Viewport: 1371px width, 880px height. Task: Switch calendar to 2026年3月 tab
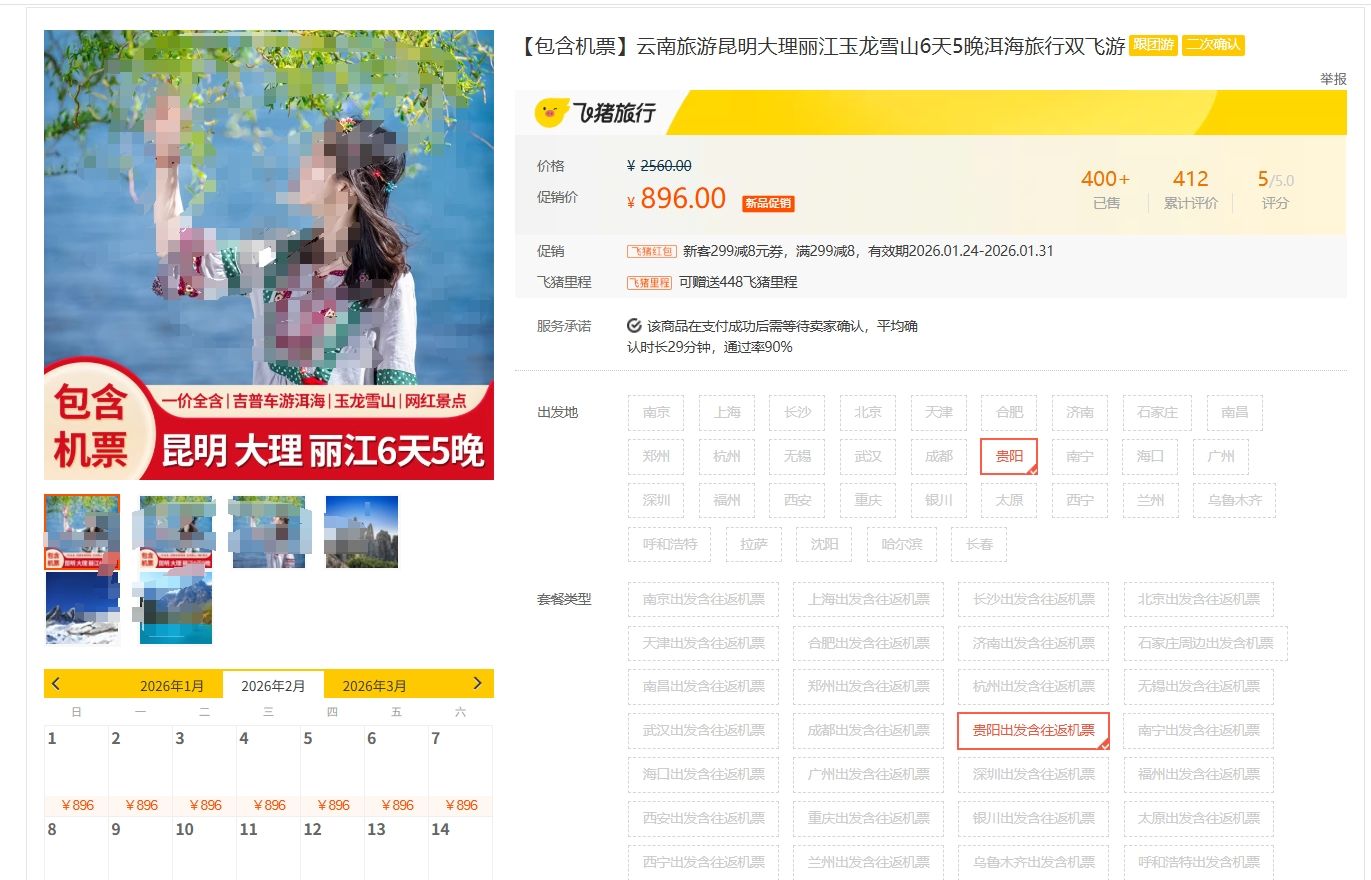tap(374, 686)
